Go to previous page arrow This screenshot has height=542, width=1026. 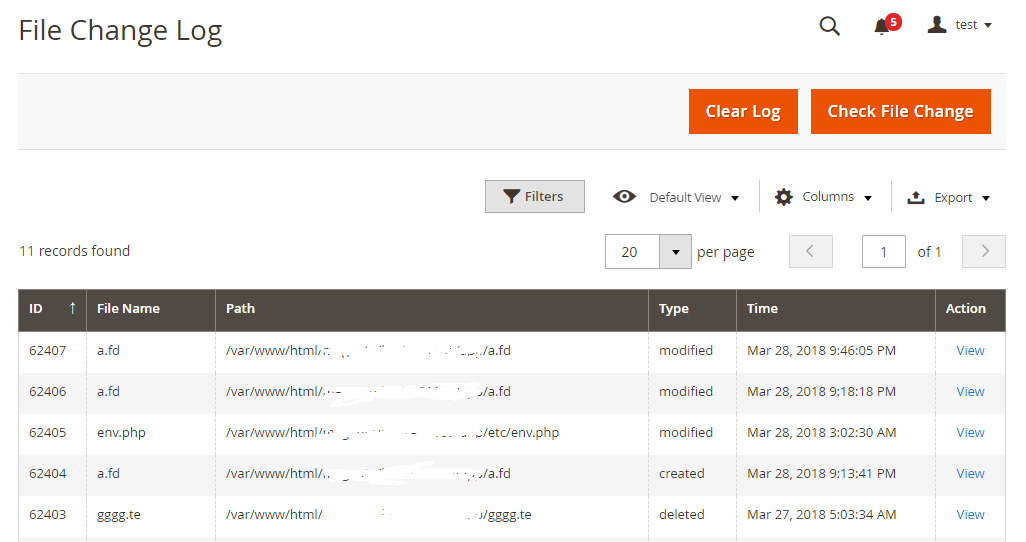pyautogui.click(x=811, y=252)
